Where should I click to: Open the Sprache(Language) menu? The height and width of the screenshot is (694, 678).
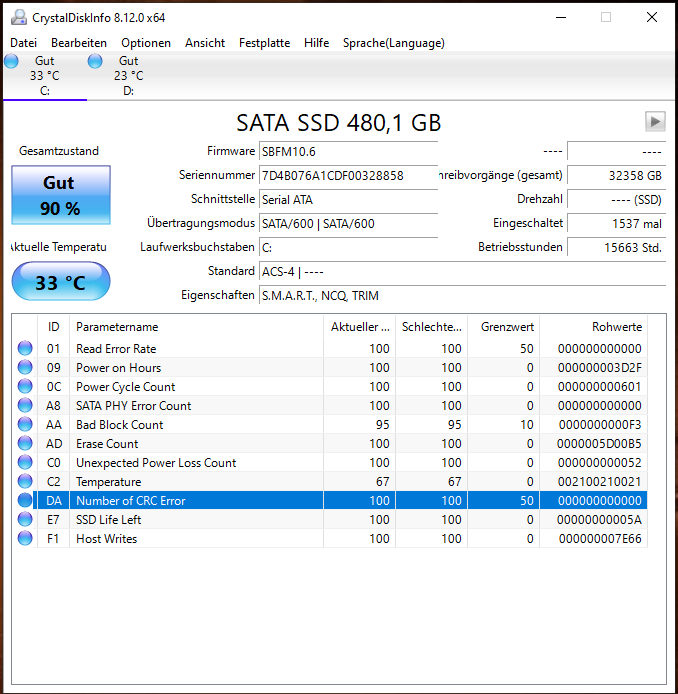tap(394, 43)
